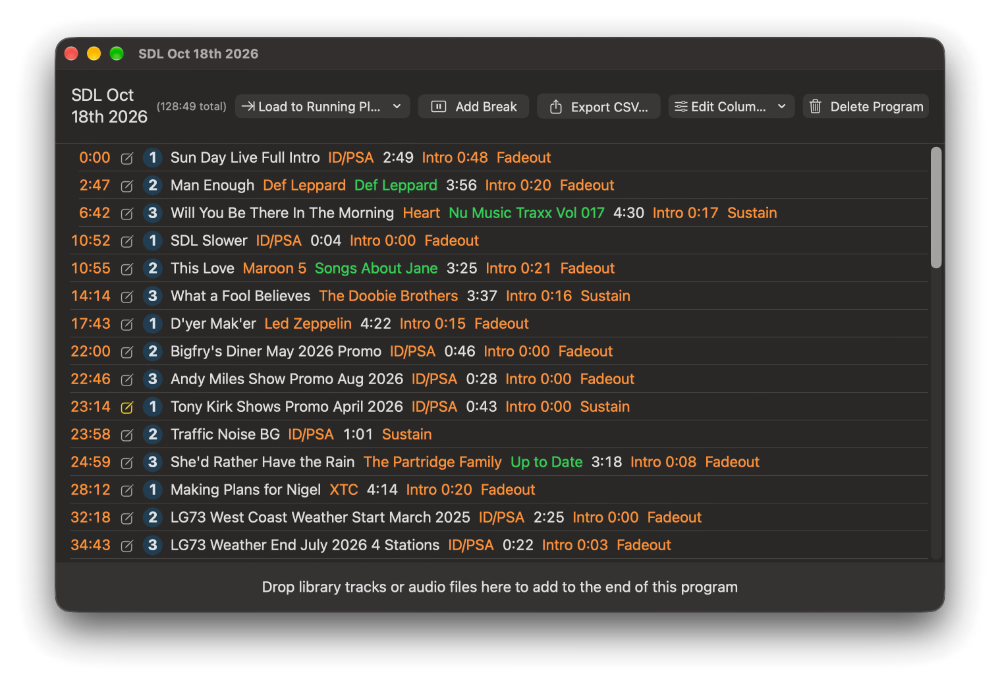Click the drop library tracks area

[500, 587]
